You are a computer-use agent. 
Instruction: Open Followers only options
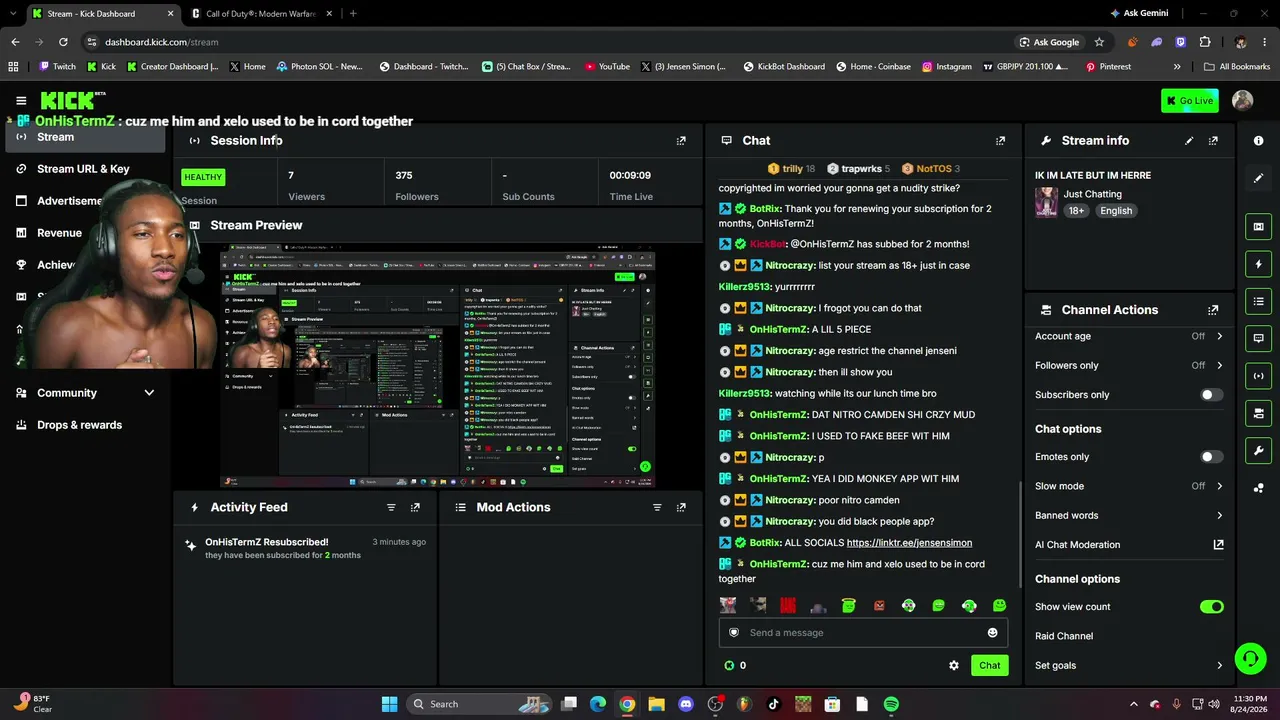tap(1129, 366)
